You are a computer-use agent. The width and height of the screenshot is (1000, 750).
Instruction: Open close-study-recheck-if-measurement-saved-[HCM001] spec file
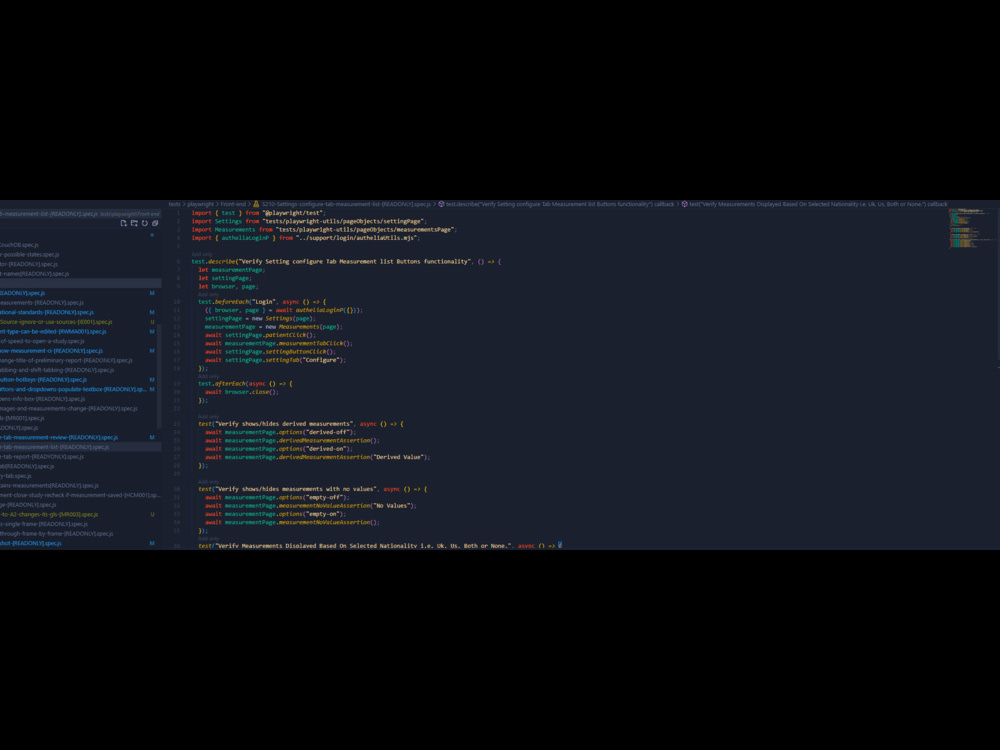click(x=80, y=495)
